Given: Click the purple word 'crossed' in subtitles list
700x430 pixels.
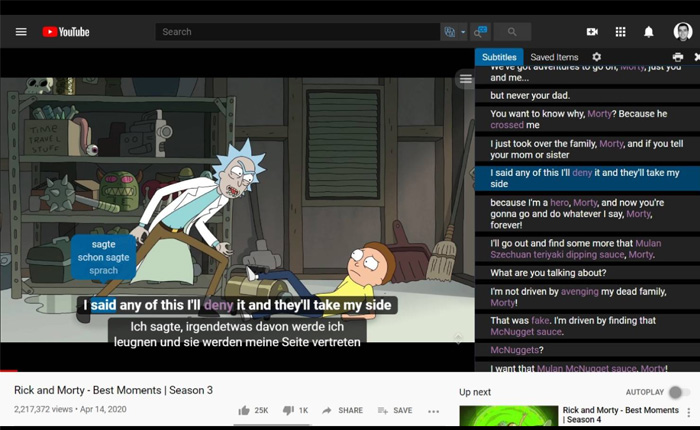Looking at the screenshot, I should point(507,125).
